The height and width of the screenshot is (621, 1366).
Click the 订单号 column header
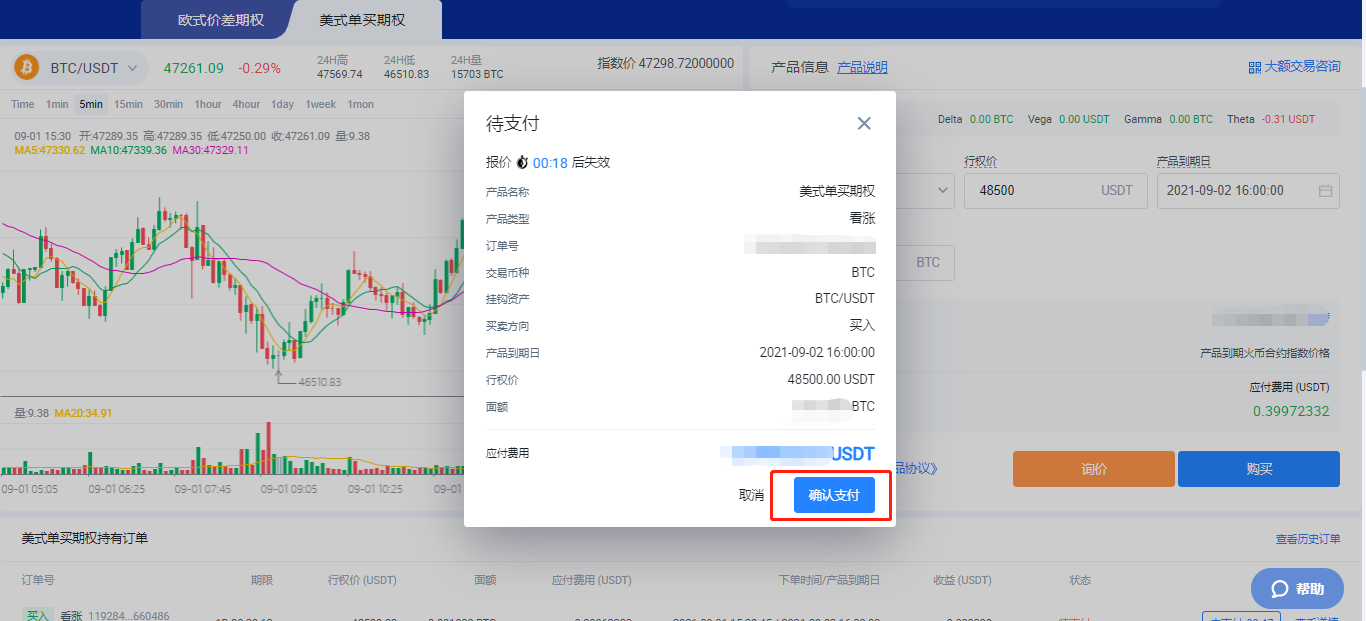38,580
